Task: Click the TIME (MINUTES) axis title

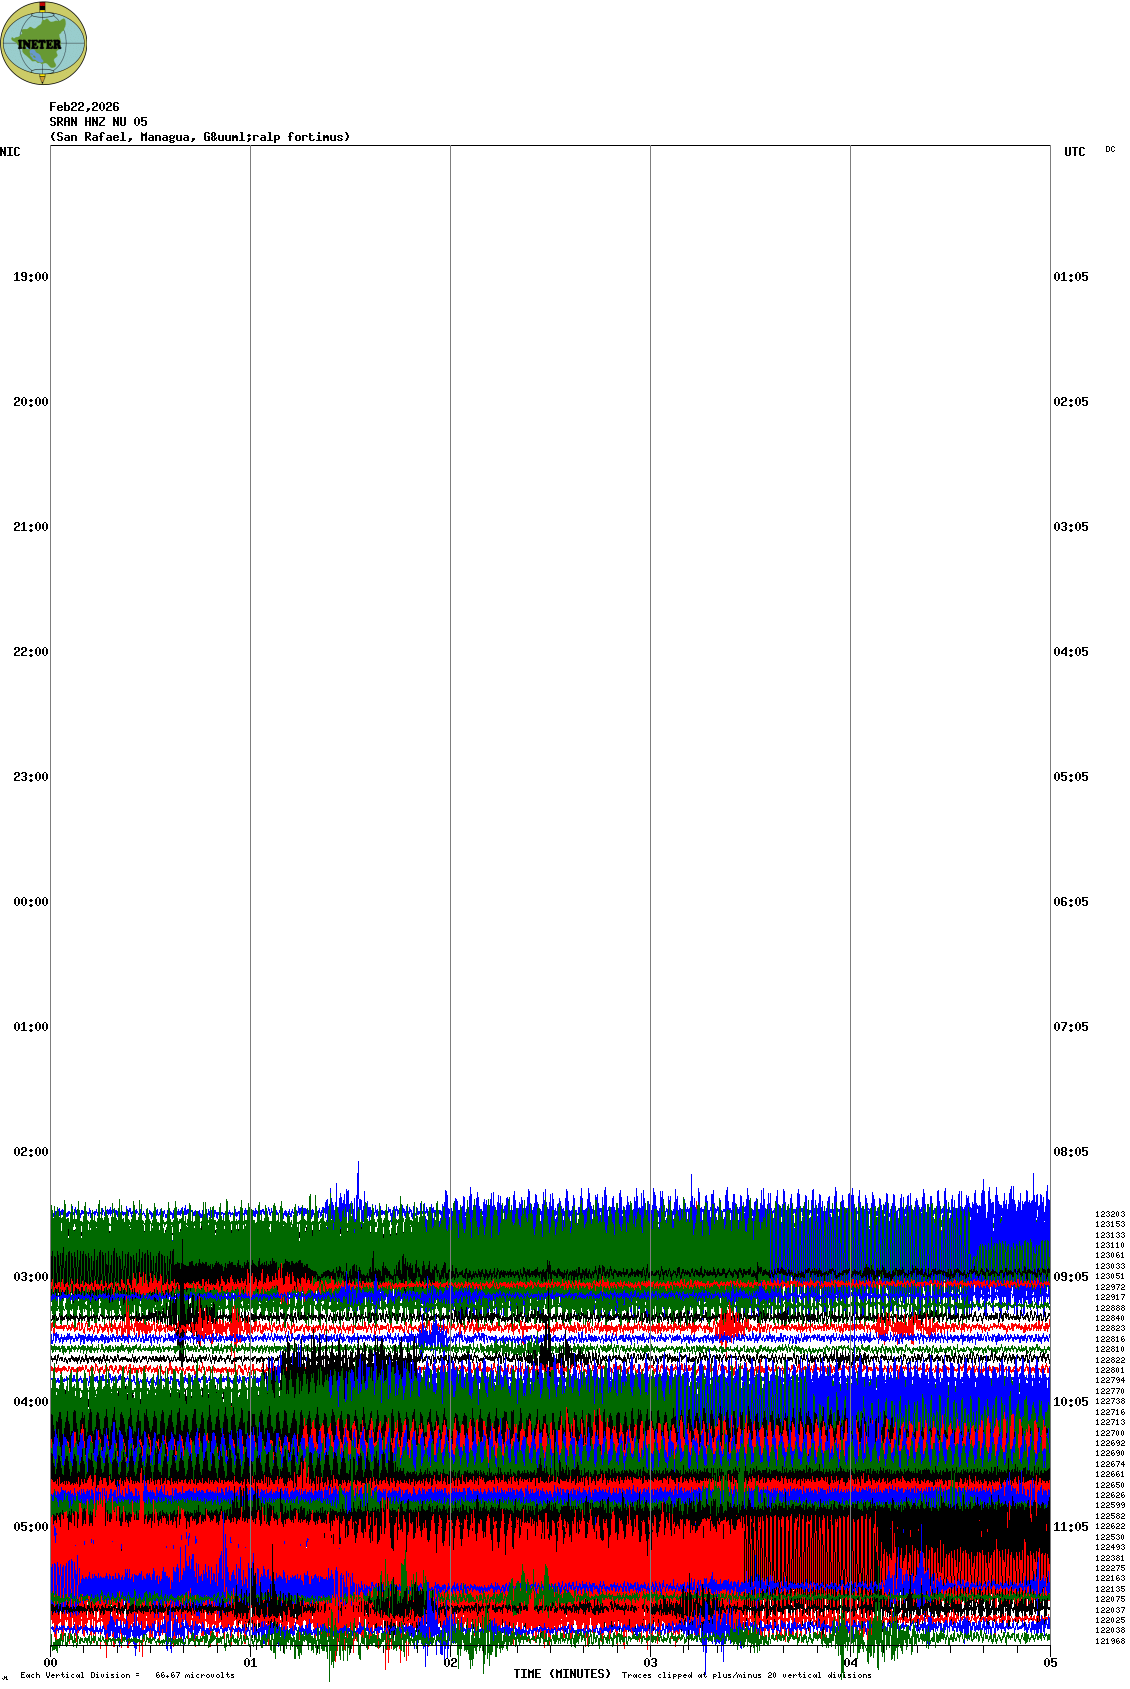Action: click(562, 1674)
